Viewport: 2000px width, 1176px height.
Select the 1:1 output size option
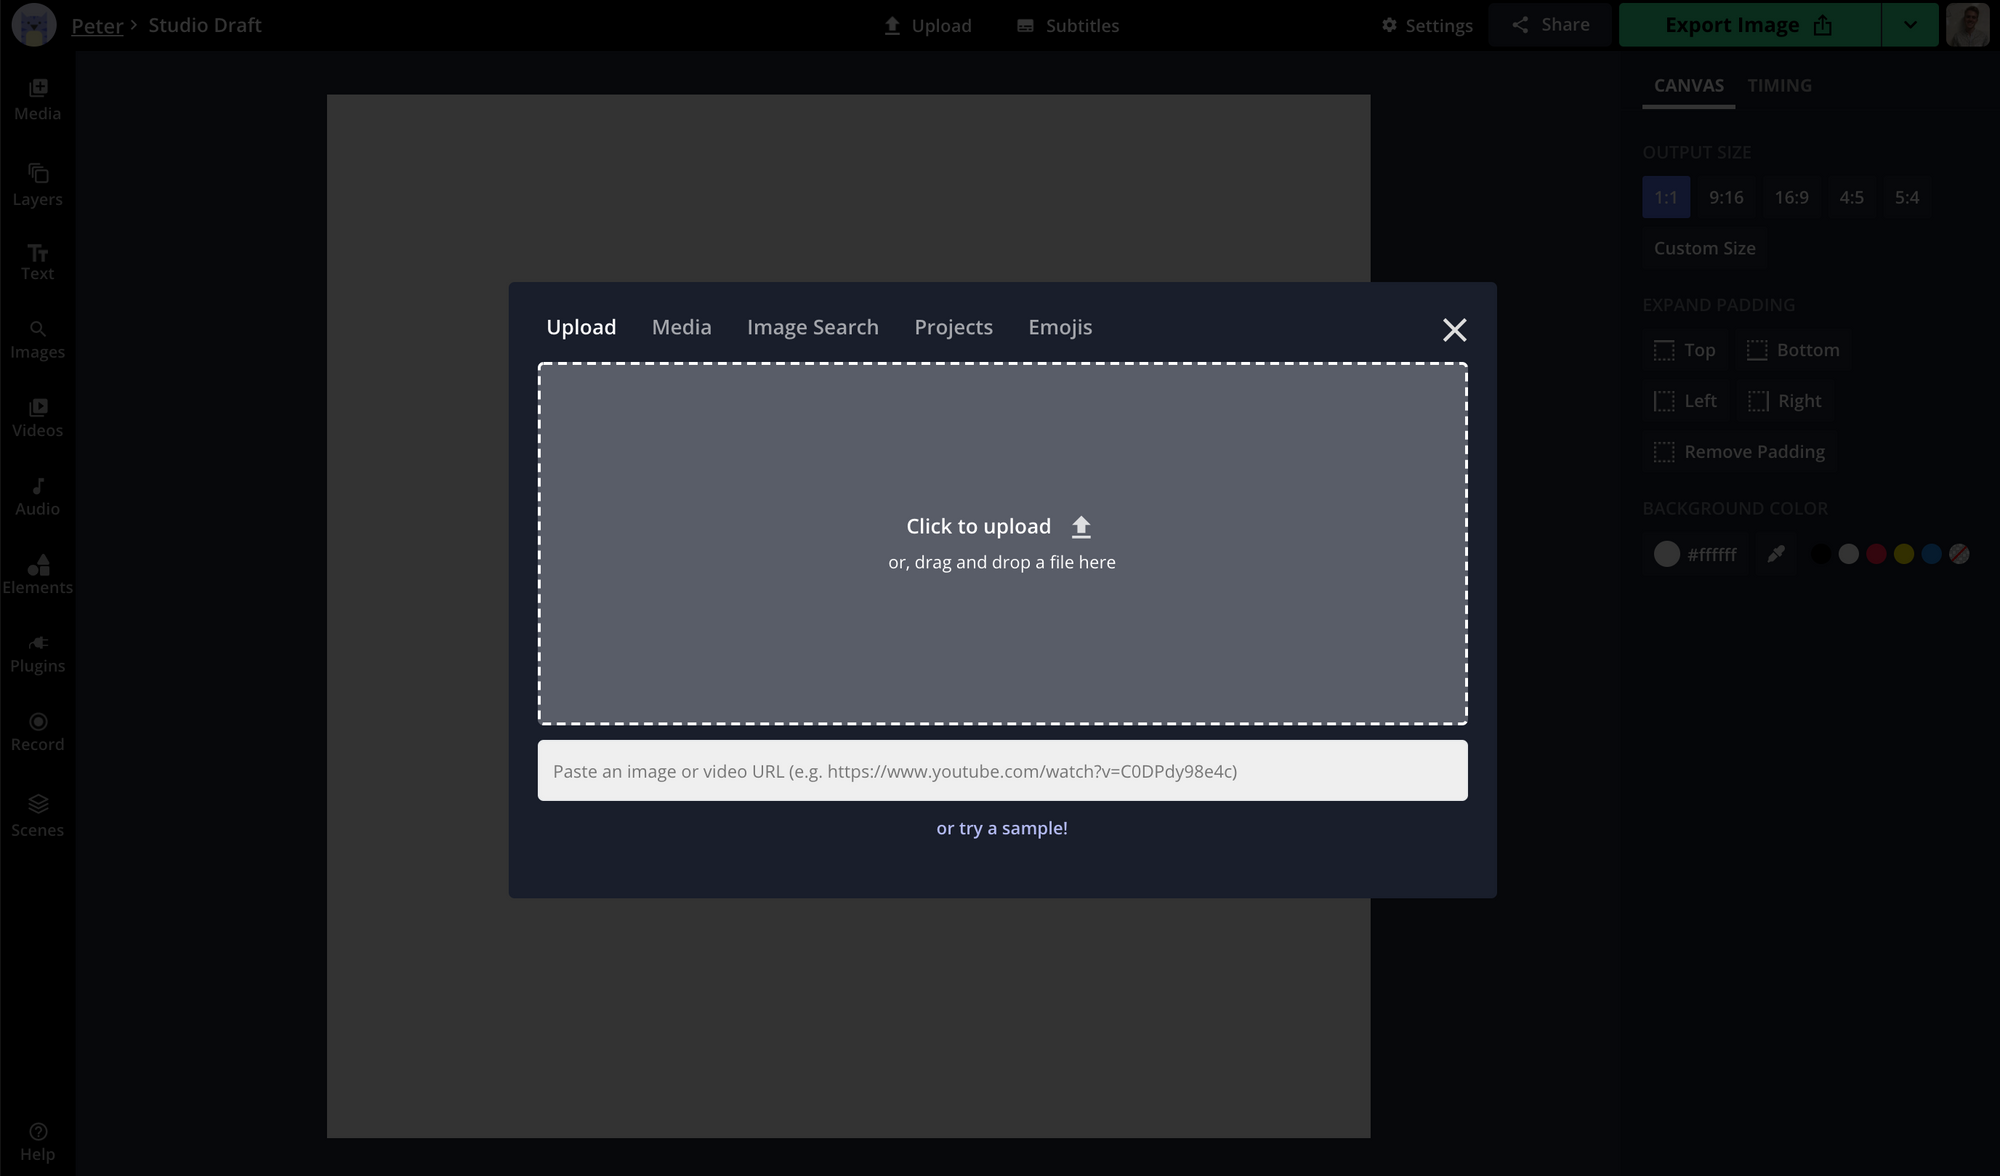[x=1666, y=198]
